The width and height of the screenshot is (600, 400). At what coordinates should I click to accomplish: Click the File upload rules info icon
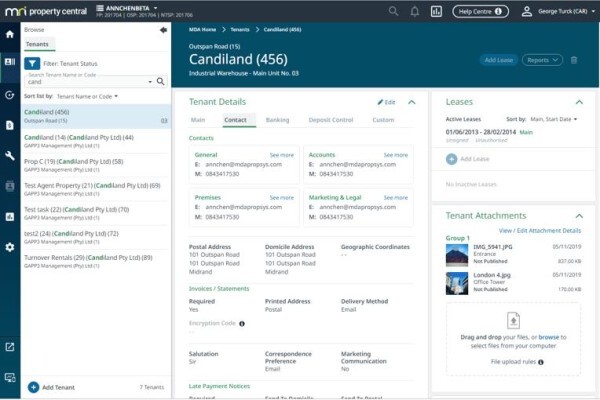click(x=541, y=362)
